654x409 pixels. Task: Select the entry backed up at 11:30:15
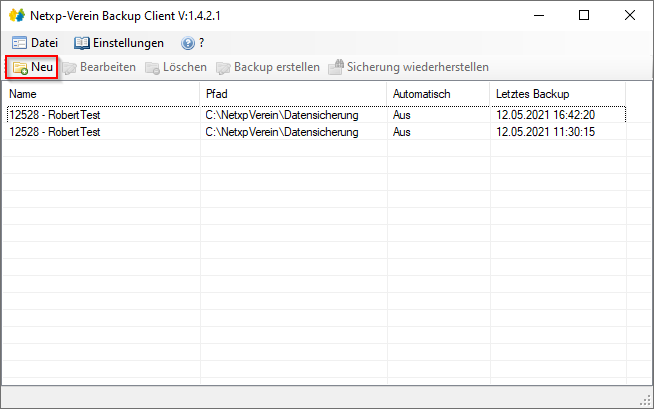point(316,132)
